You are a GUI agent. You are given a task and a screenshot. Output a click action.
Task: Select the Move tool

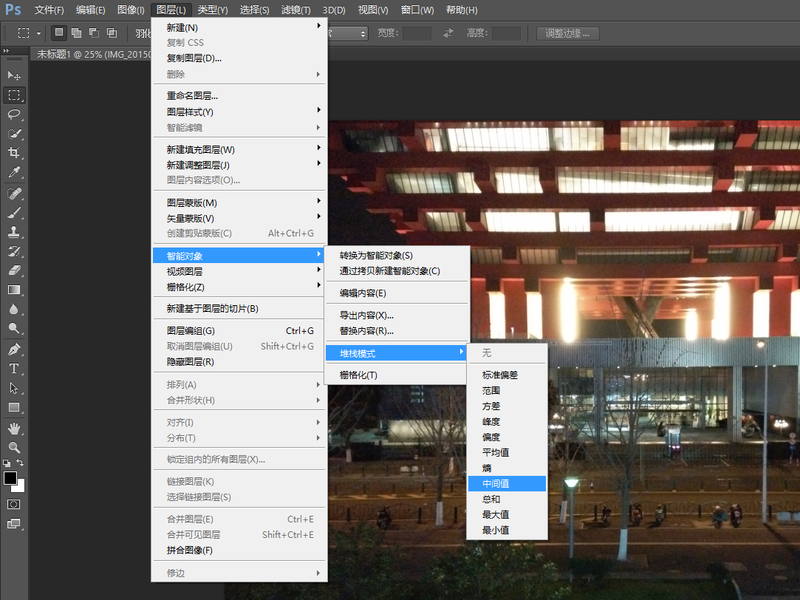14,76
